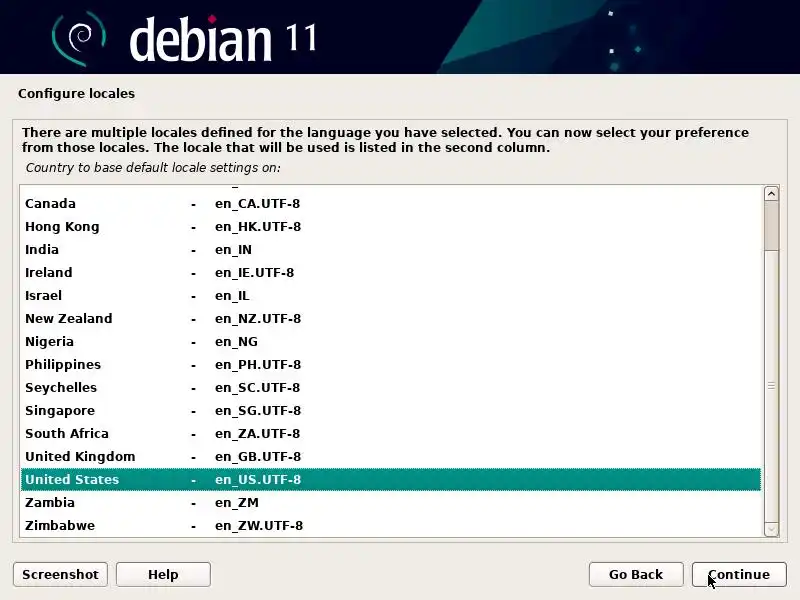Click the locale list scrollbar thumb
The width and height of the screenshot is (800, 600).
tap(771, 386)
